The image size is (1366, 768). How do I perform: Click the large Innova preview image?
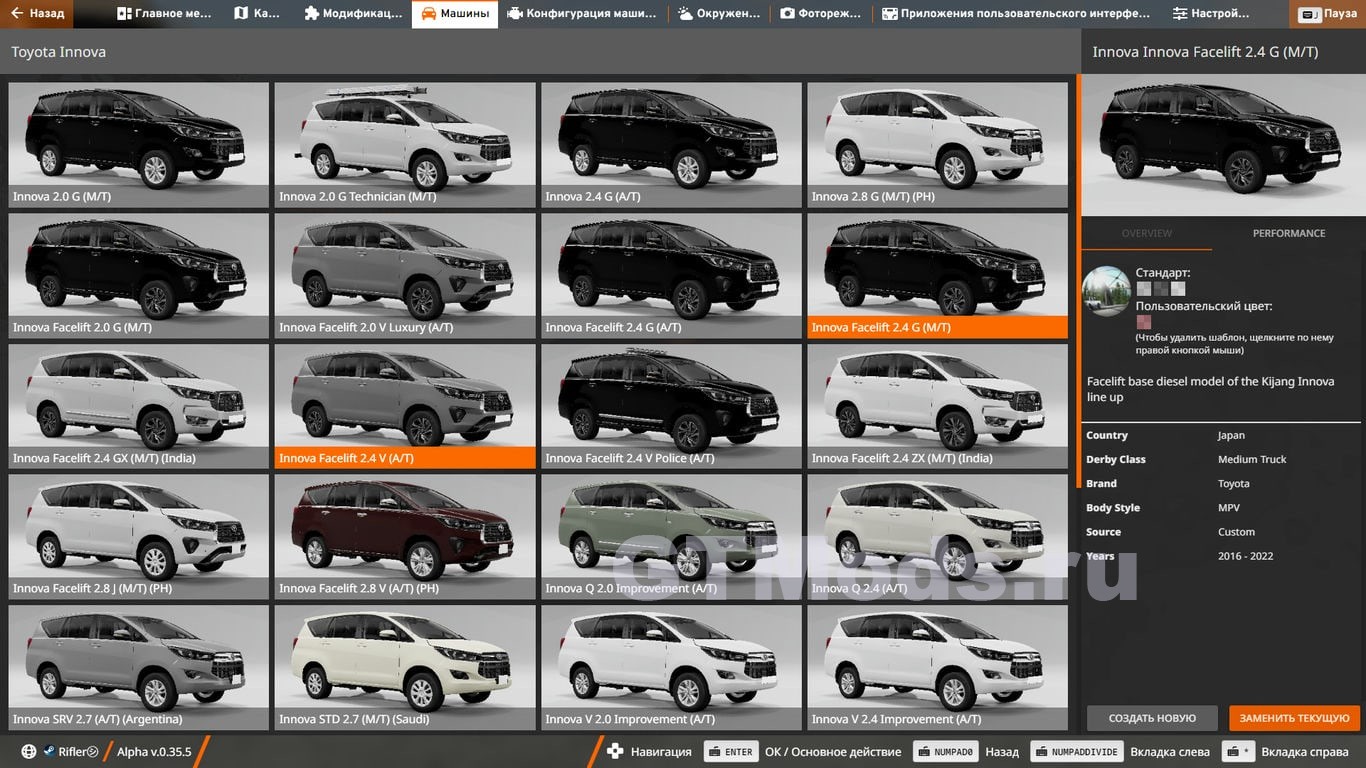[1223, 144]
